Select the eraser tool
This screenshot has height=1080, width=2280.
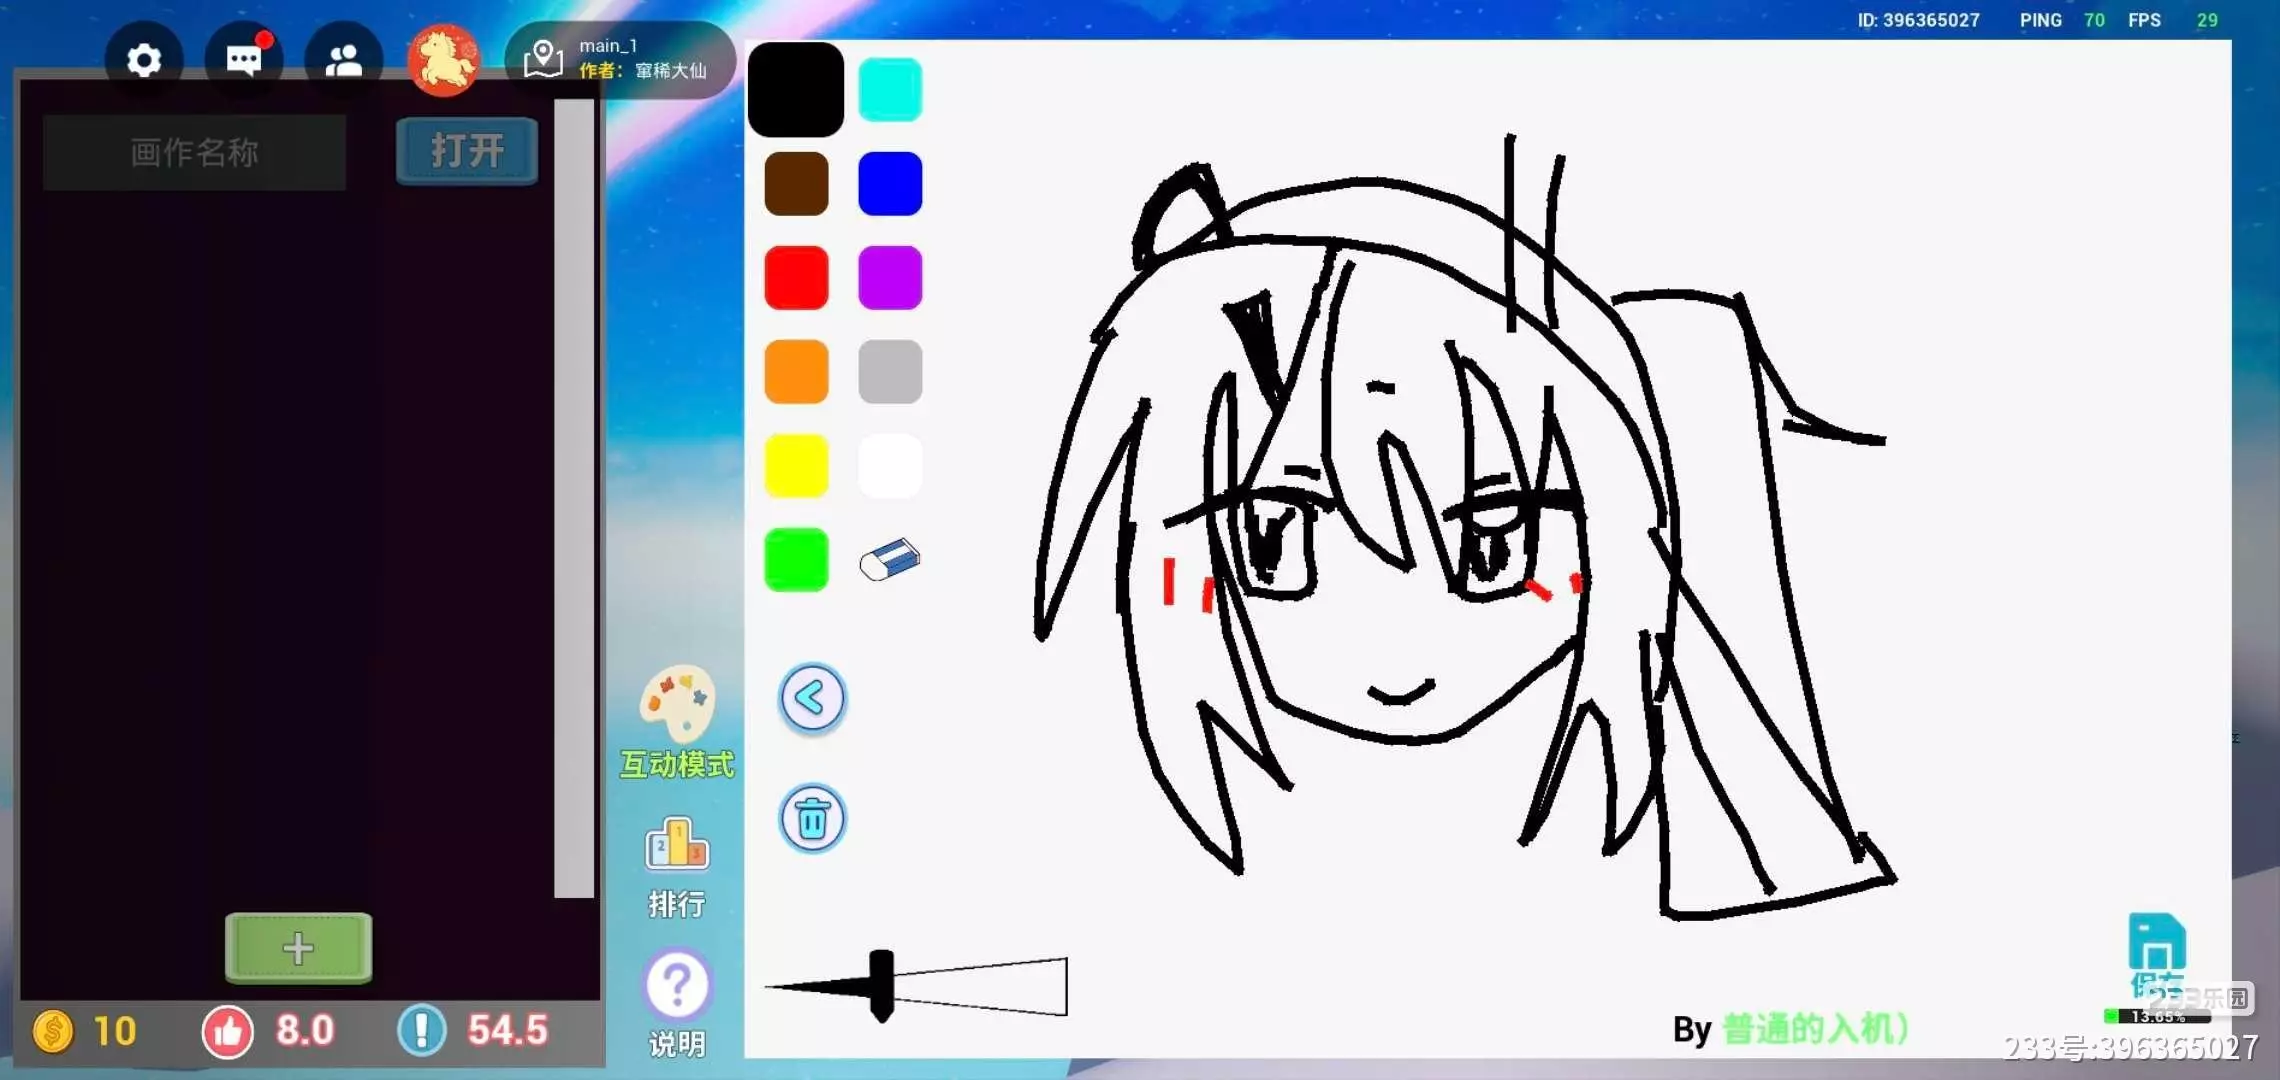[889, 560]
